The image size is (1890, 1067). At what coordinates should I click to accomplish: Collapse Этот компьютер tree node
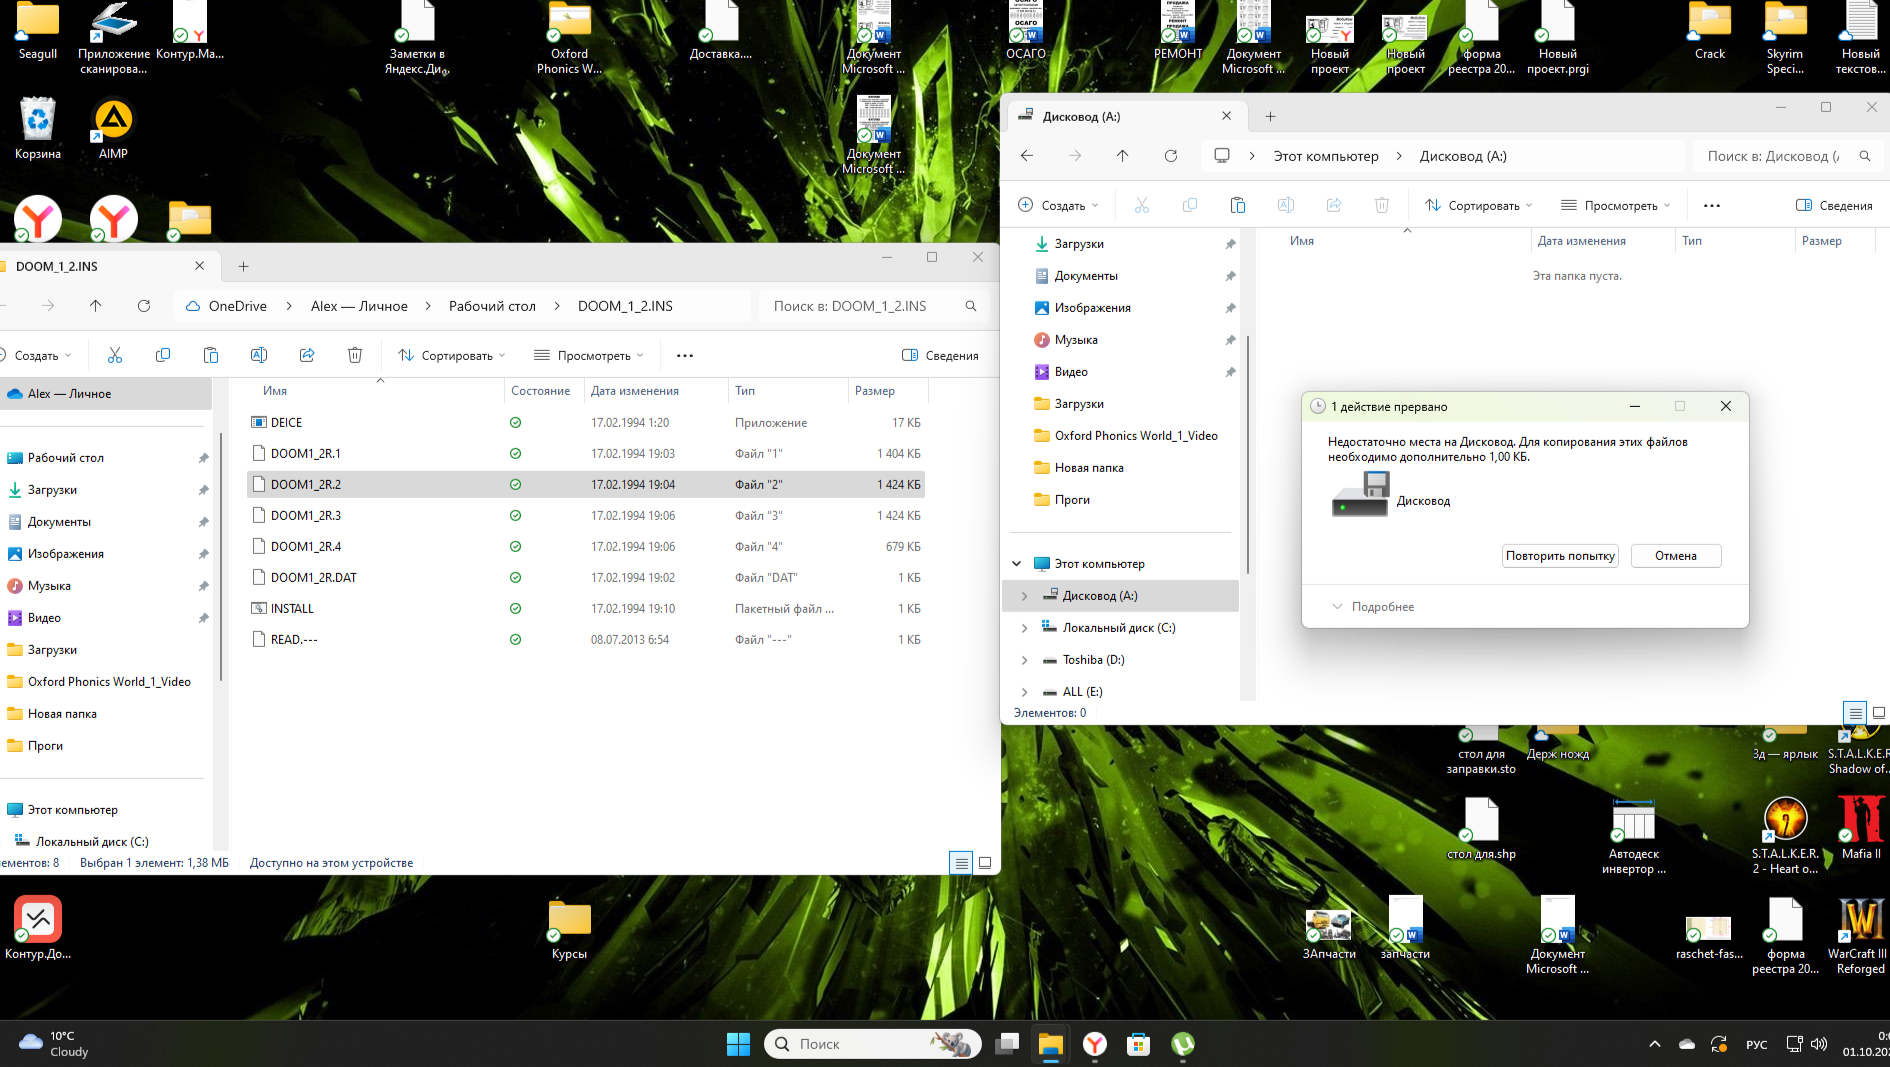1017,564
